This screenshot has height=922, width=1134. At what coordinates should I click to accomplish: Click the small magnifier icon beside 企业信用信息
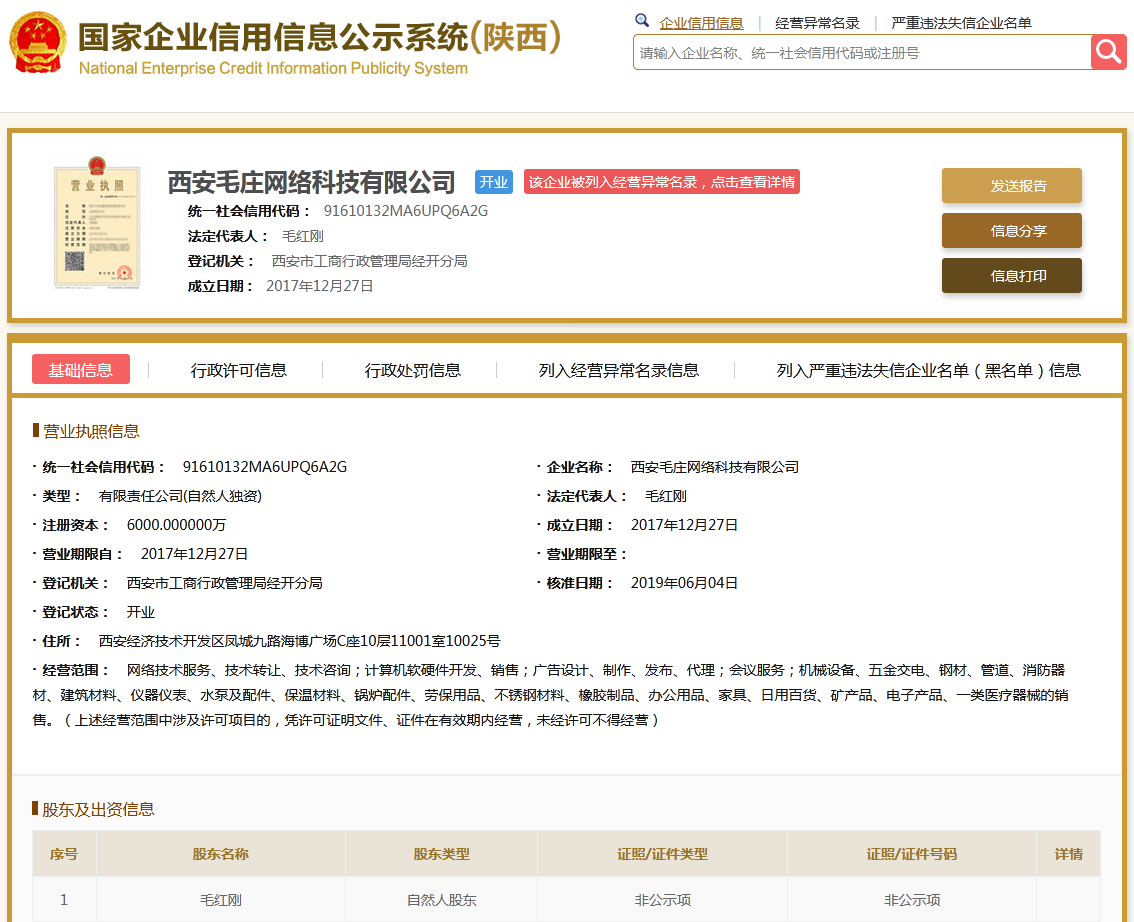[x=642, y=21]
